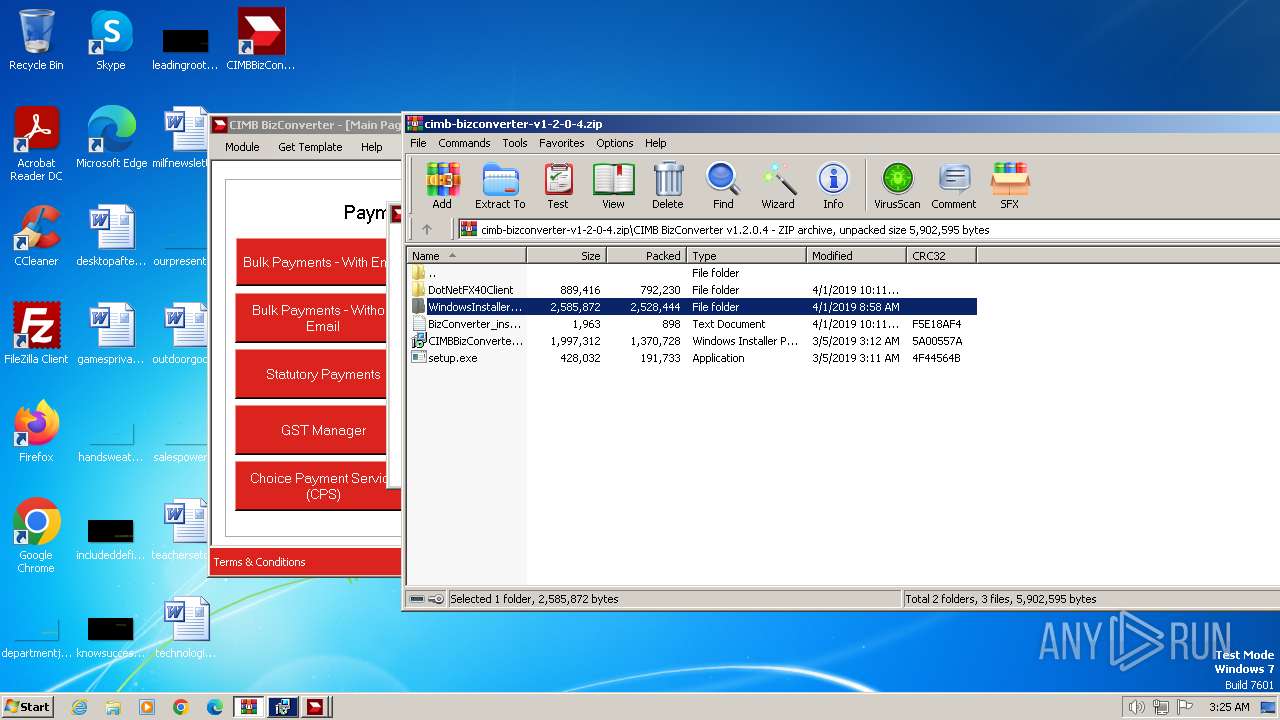The image size is (1280, 720).
Task: Sort by the Modified column header
Action: pos(856,256)
